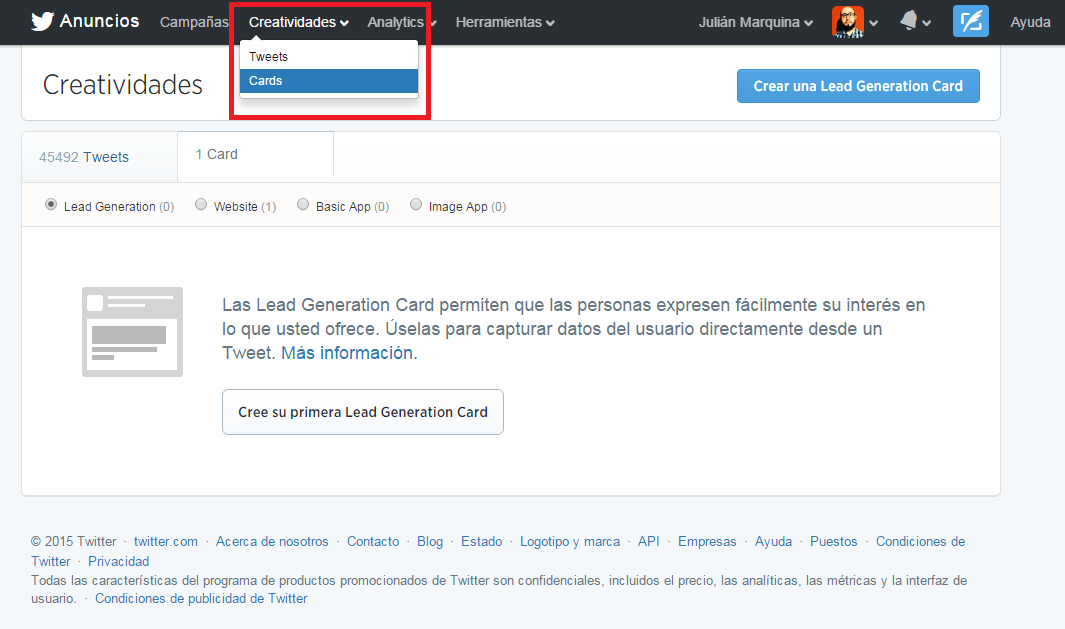Open the twitter.com footer link
The width and height of the screenshot is (1065, 629).
click(x=166, y=541)
